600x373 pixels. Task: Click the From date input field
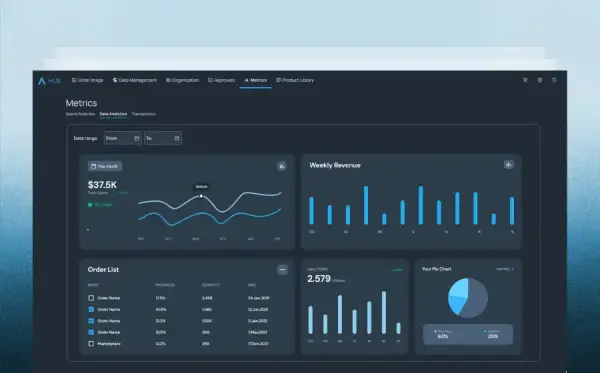pos(122,138)
